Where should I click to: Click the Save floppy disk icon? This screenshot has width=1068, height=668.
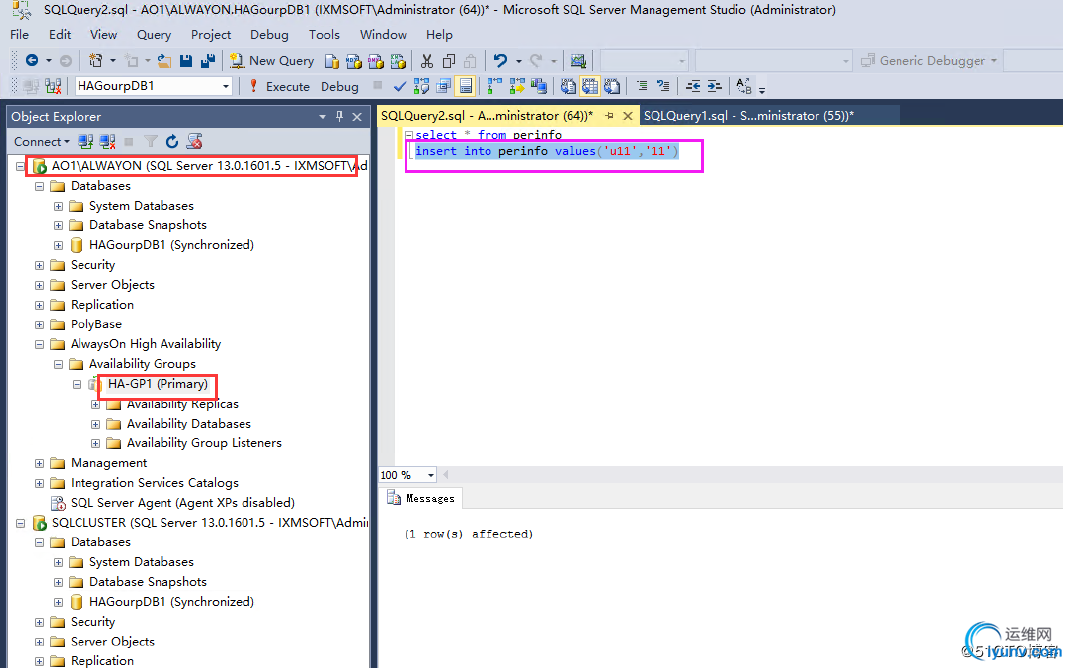tap(185, 61)
